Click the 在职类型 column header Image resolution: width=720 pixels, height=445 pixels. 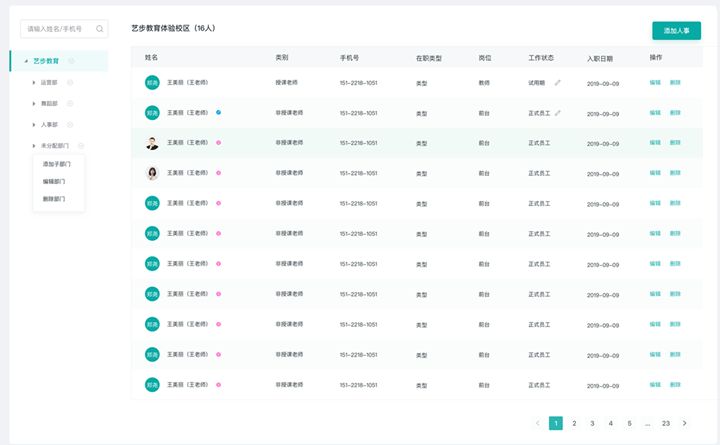(x=429, y=58)
